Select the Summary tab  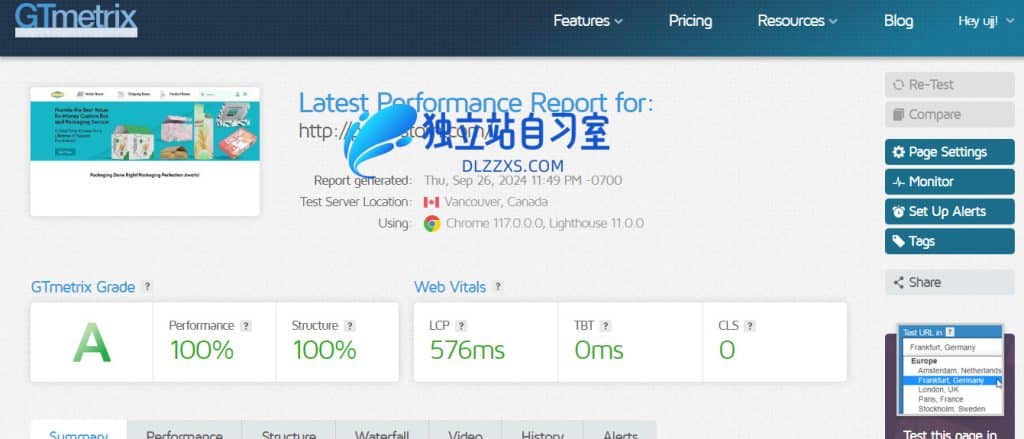click(x=78, y=432)
